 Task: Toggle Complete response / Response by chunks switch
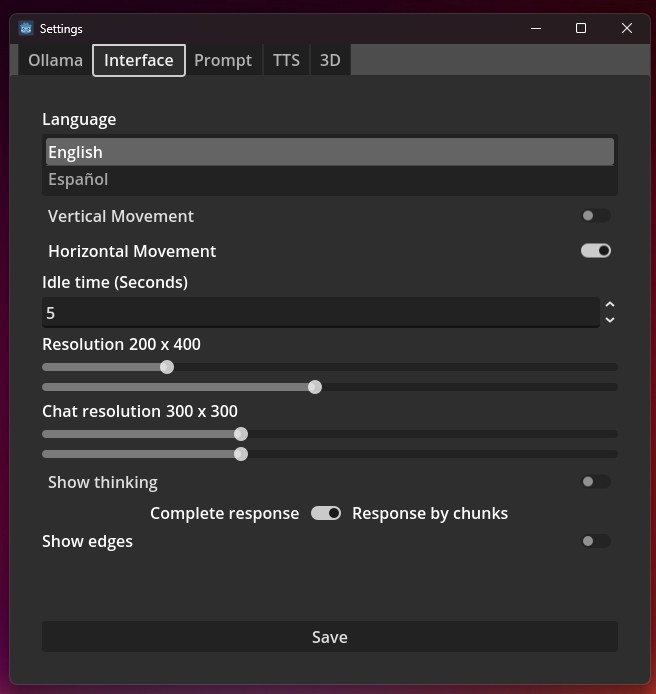326,513
